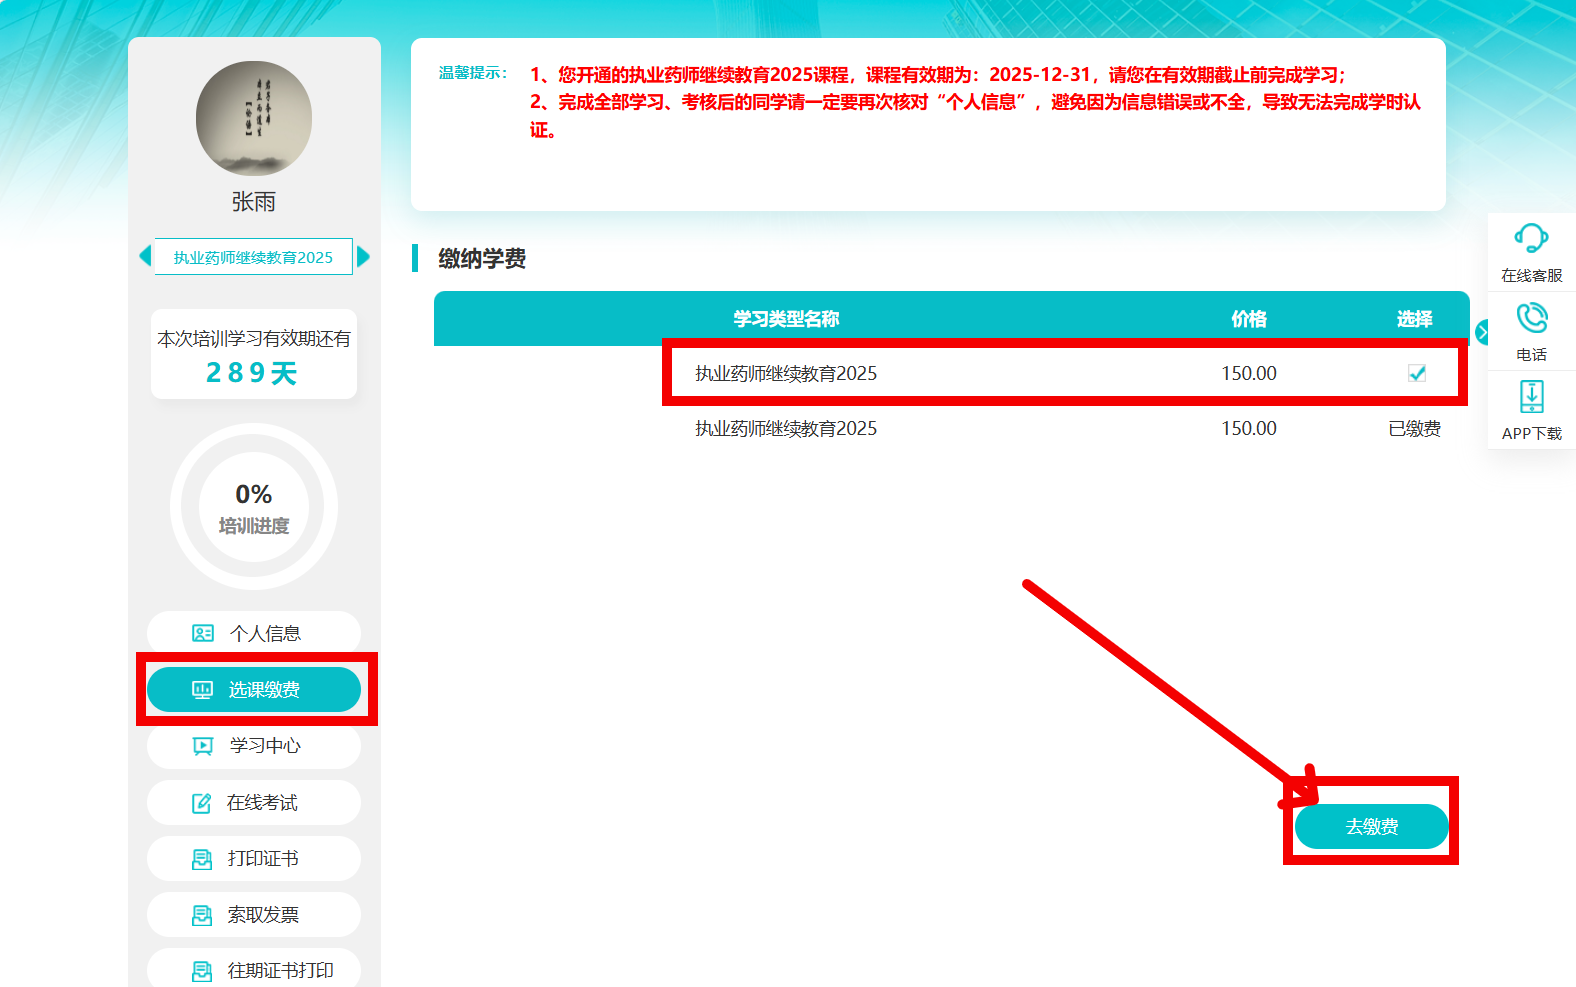The image size is (1576, 987).
Task: Collapse the floating side panel arrow
Action: pyautogui.click(x=1481, y=332)
